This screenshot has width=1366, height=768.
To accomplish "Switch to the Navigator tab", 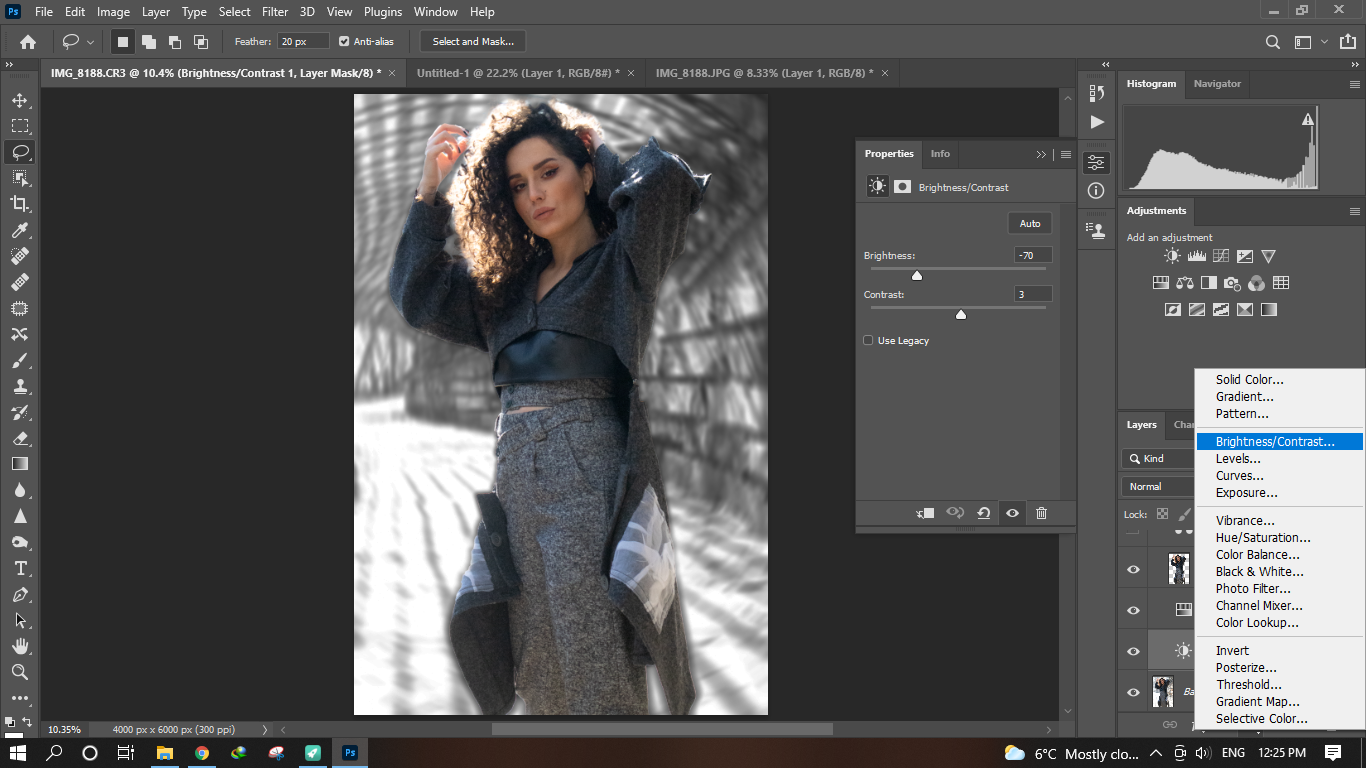I will tap(1217, 84).
